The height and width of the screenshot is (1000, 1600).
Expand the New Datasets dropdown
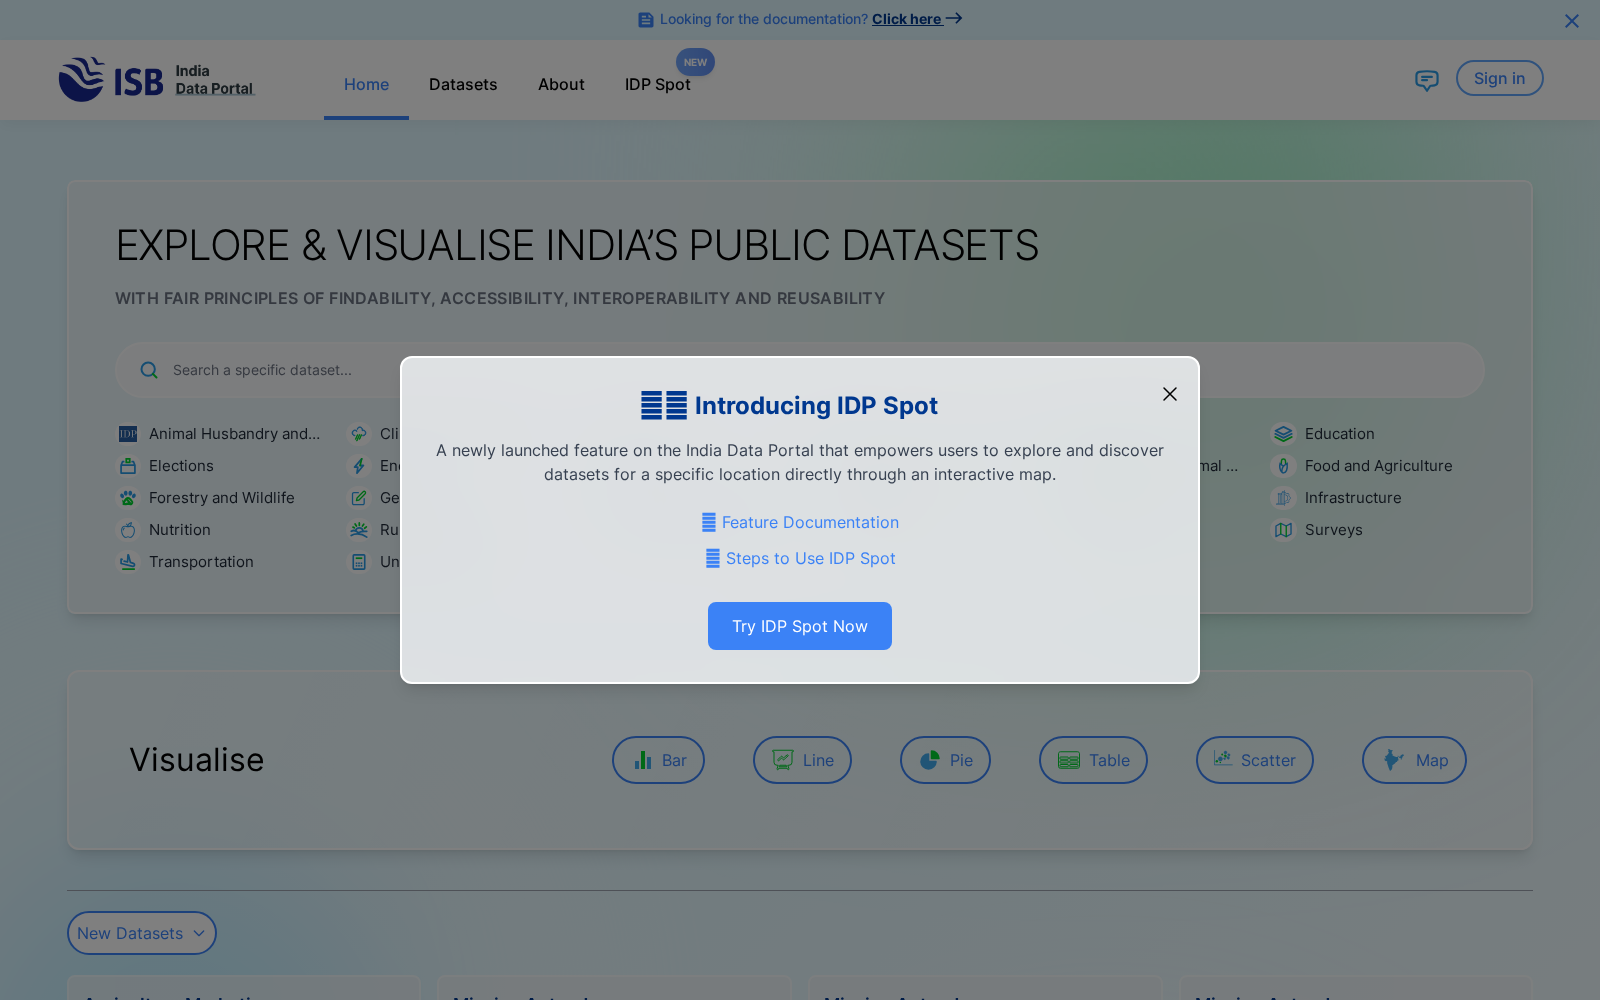pyautogui.click(x=142, y=933)
